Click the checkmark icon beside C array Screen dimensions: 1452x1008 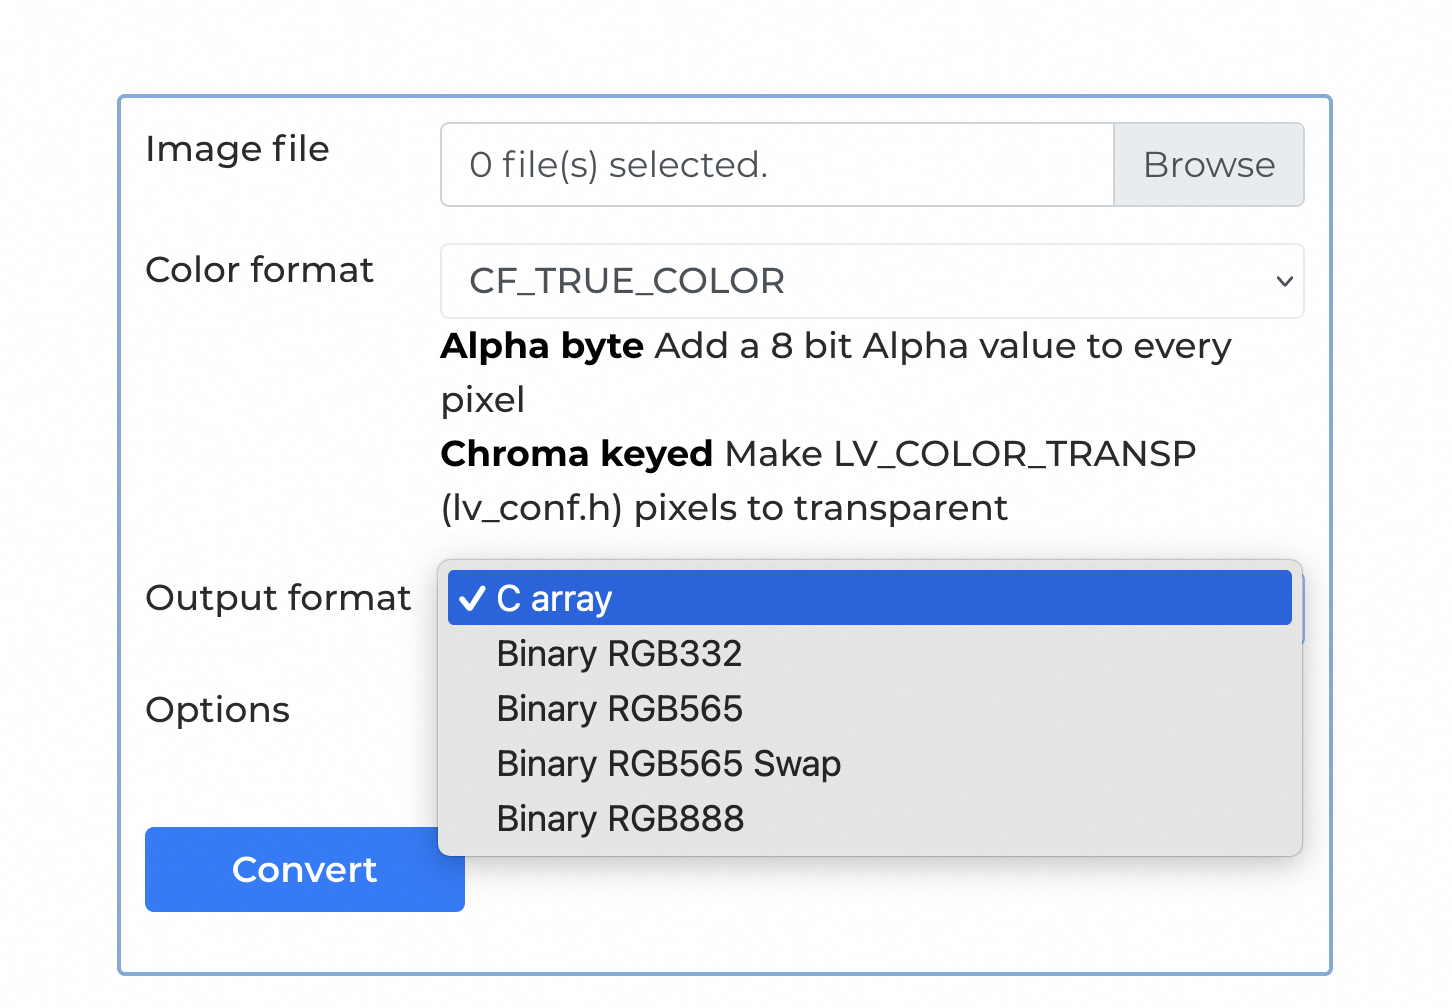471,599
